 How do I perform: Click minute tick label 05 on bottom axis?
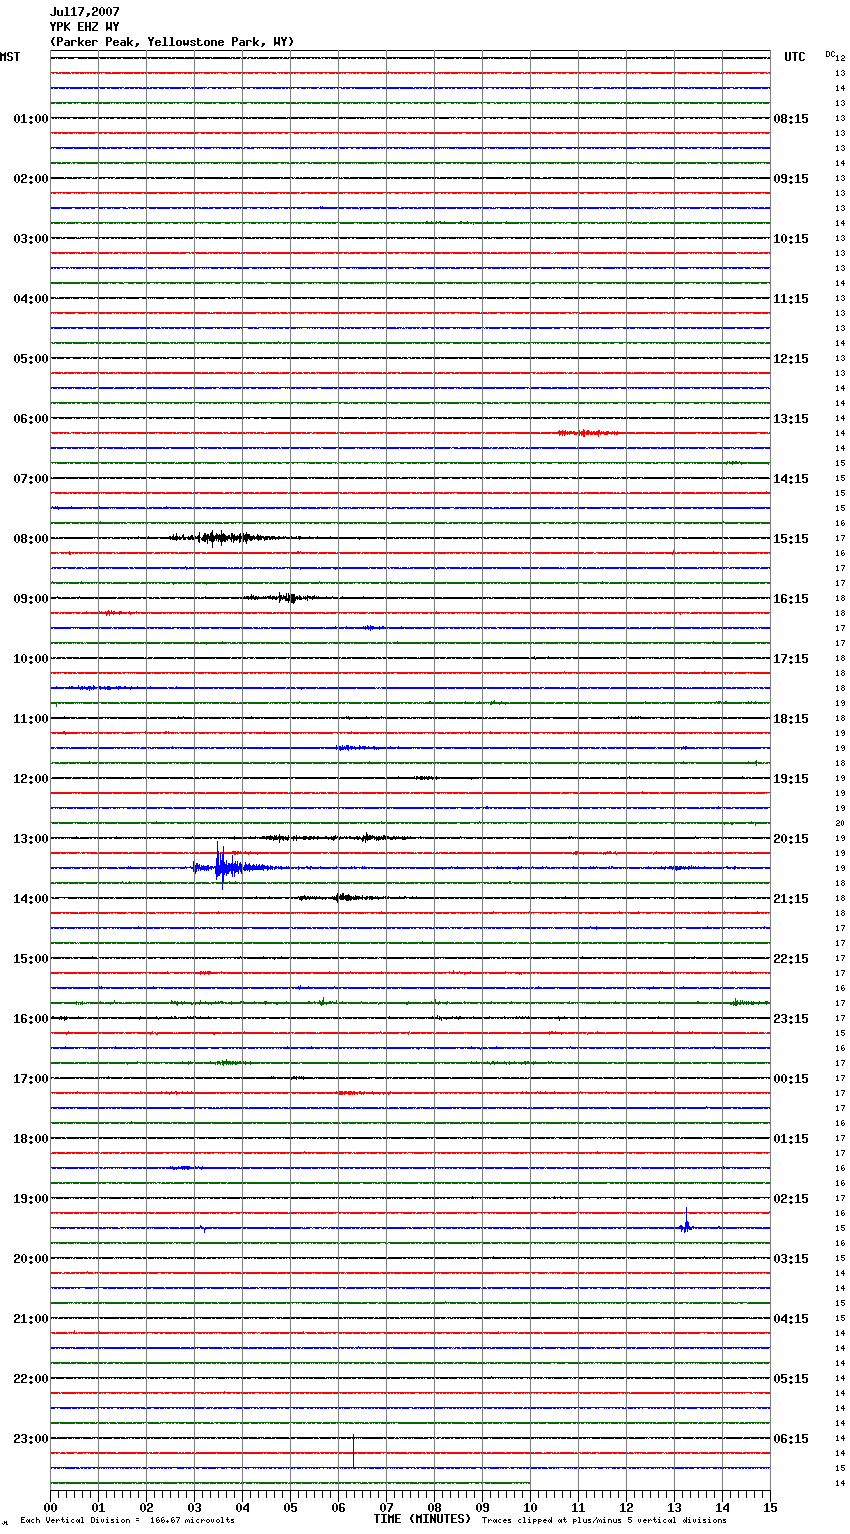290,1507
